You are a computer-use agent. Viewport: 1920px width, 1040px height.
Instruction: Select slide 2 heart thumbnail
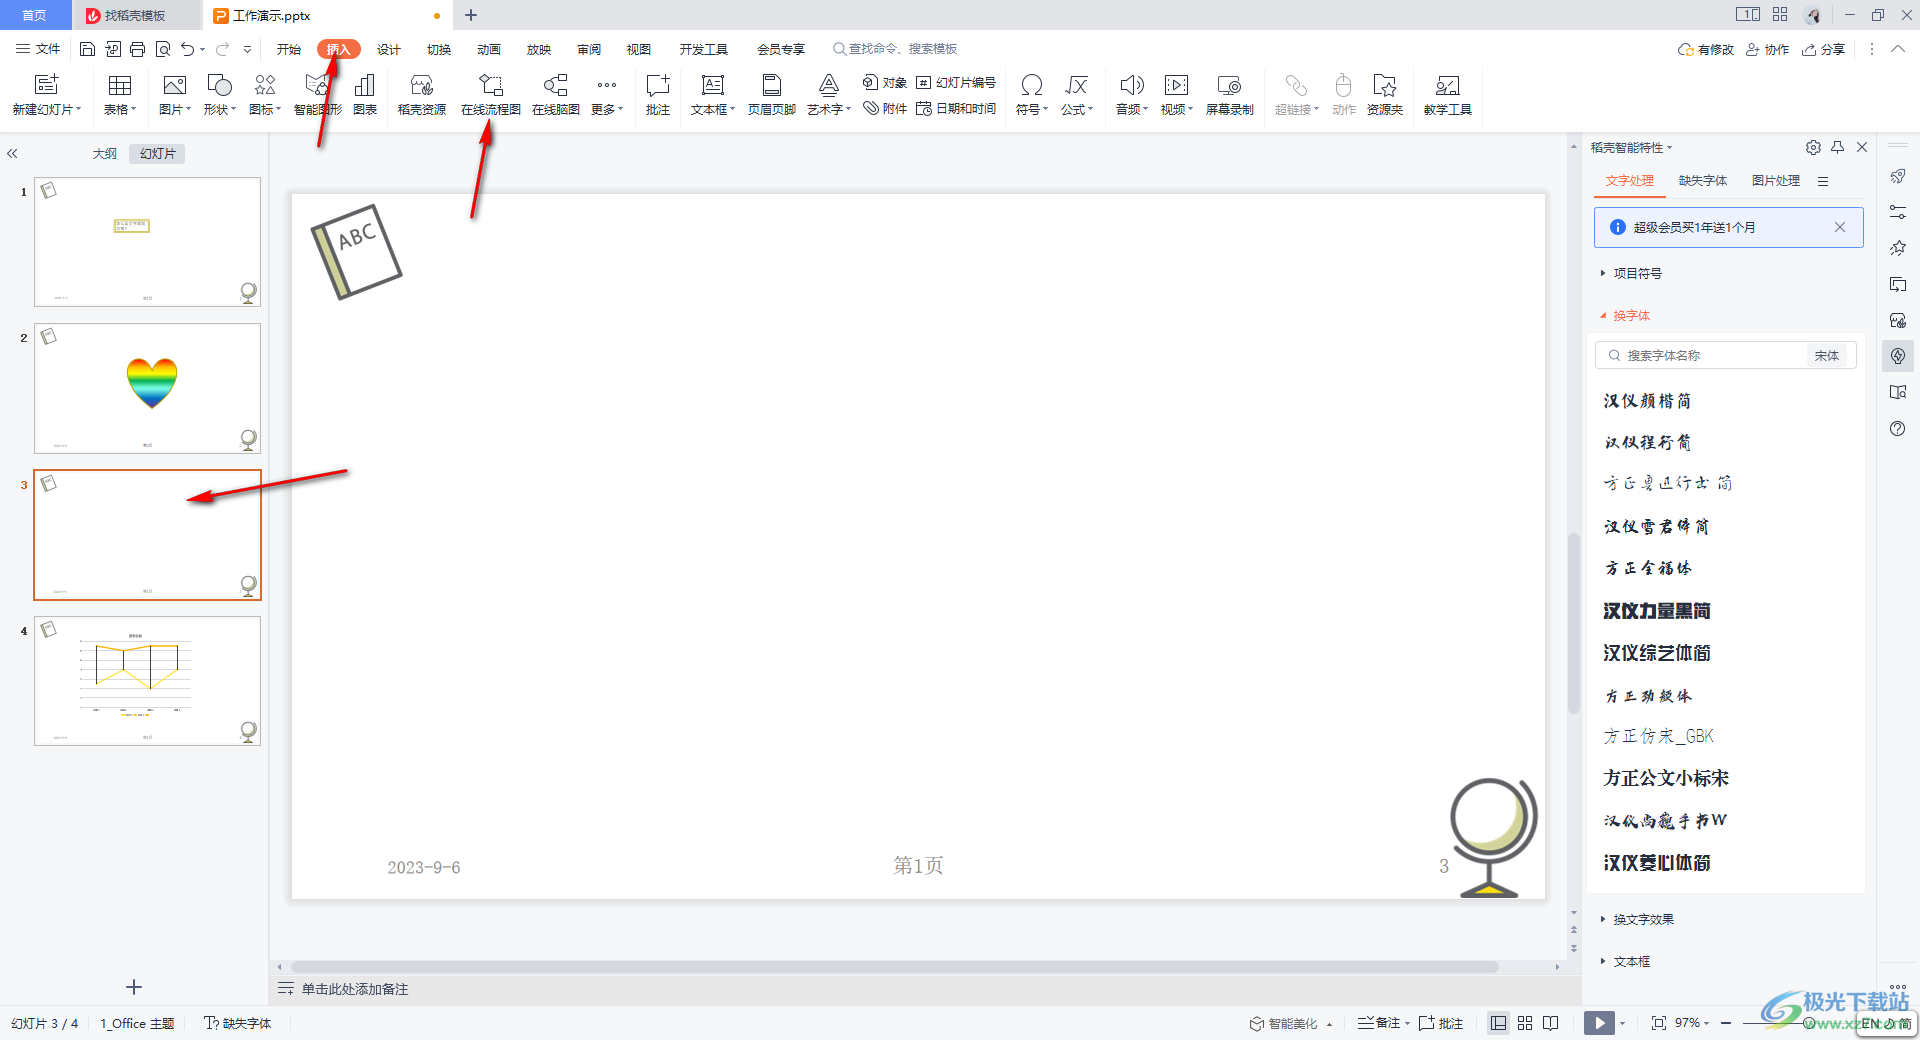(148, 388)
